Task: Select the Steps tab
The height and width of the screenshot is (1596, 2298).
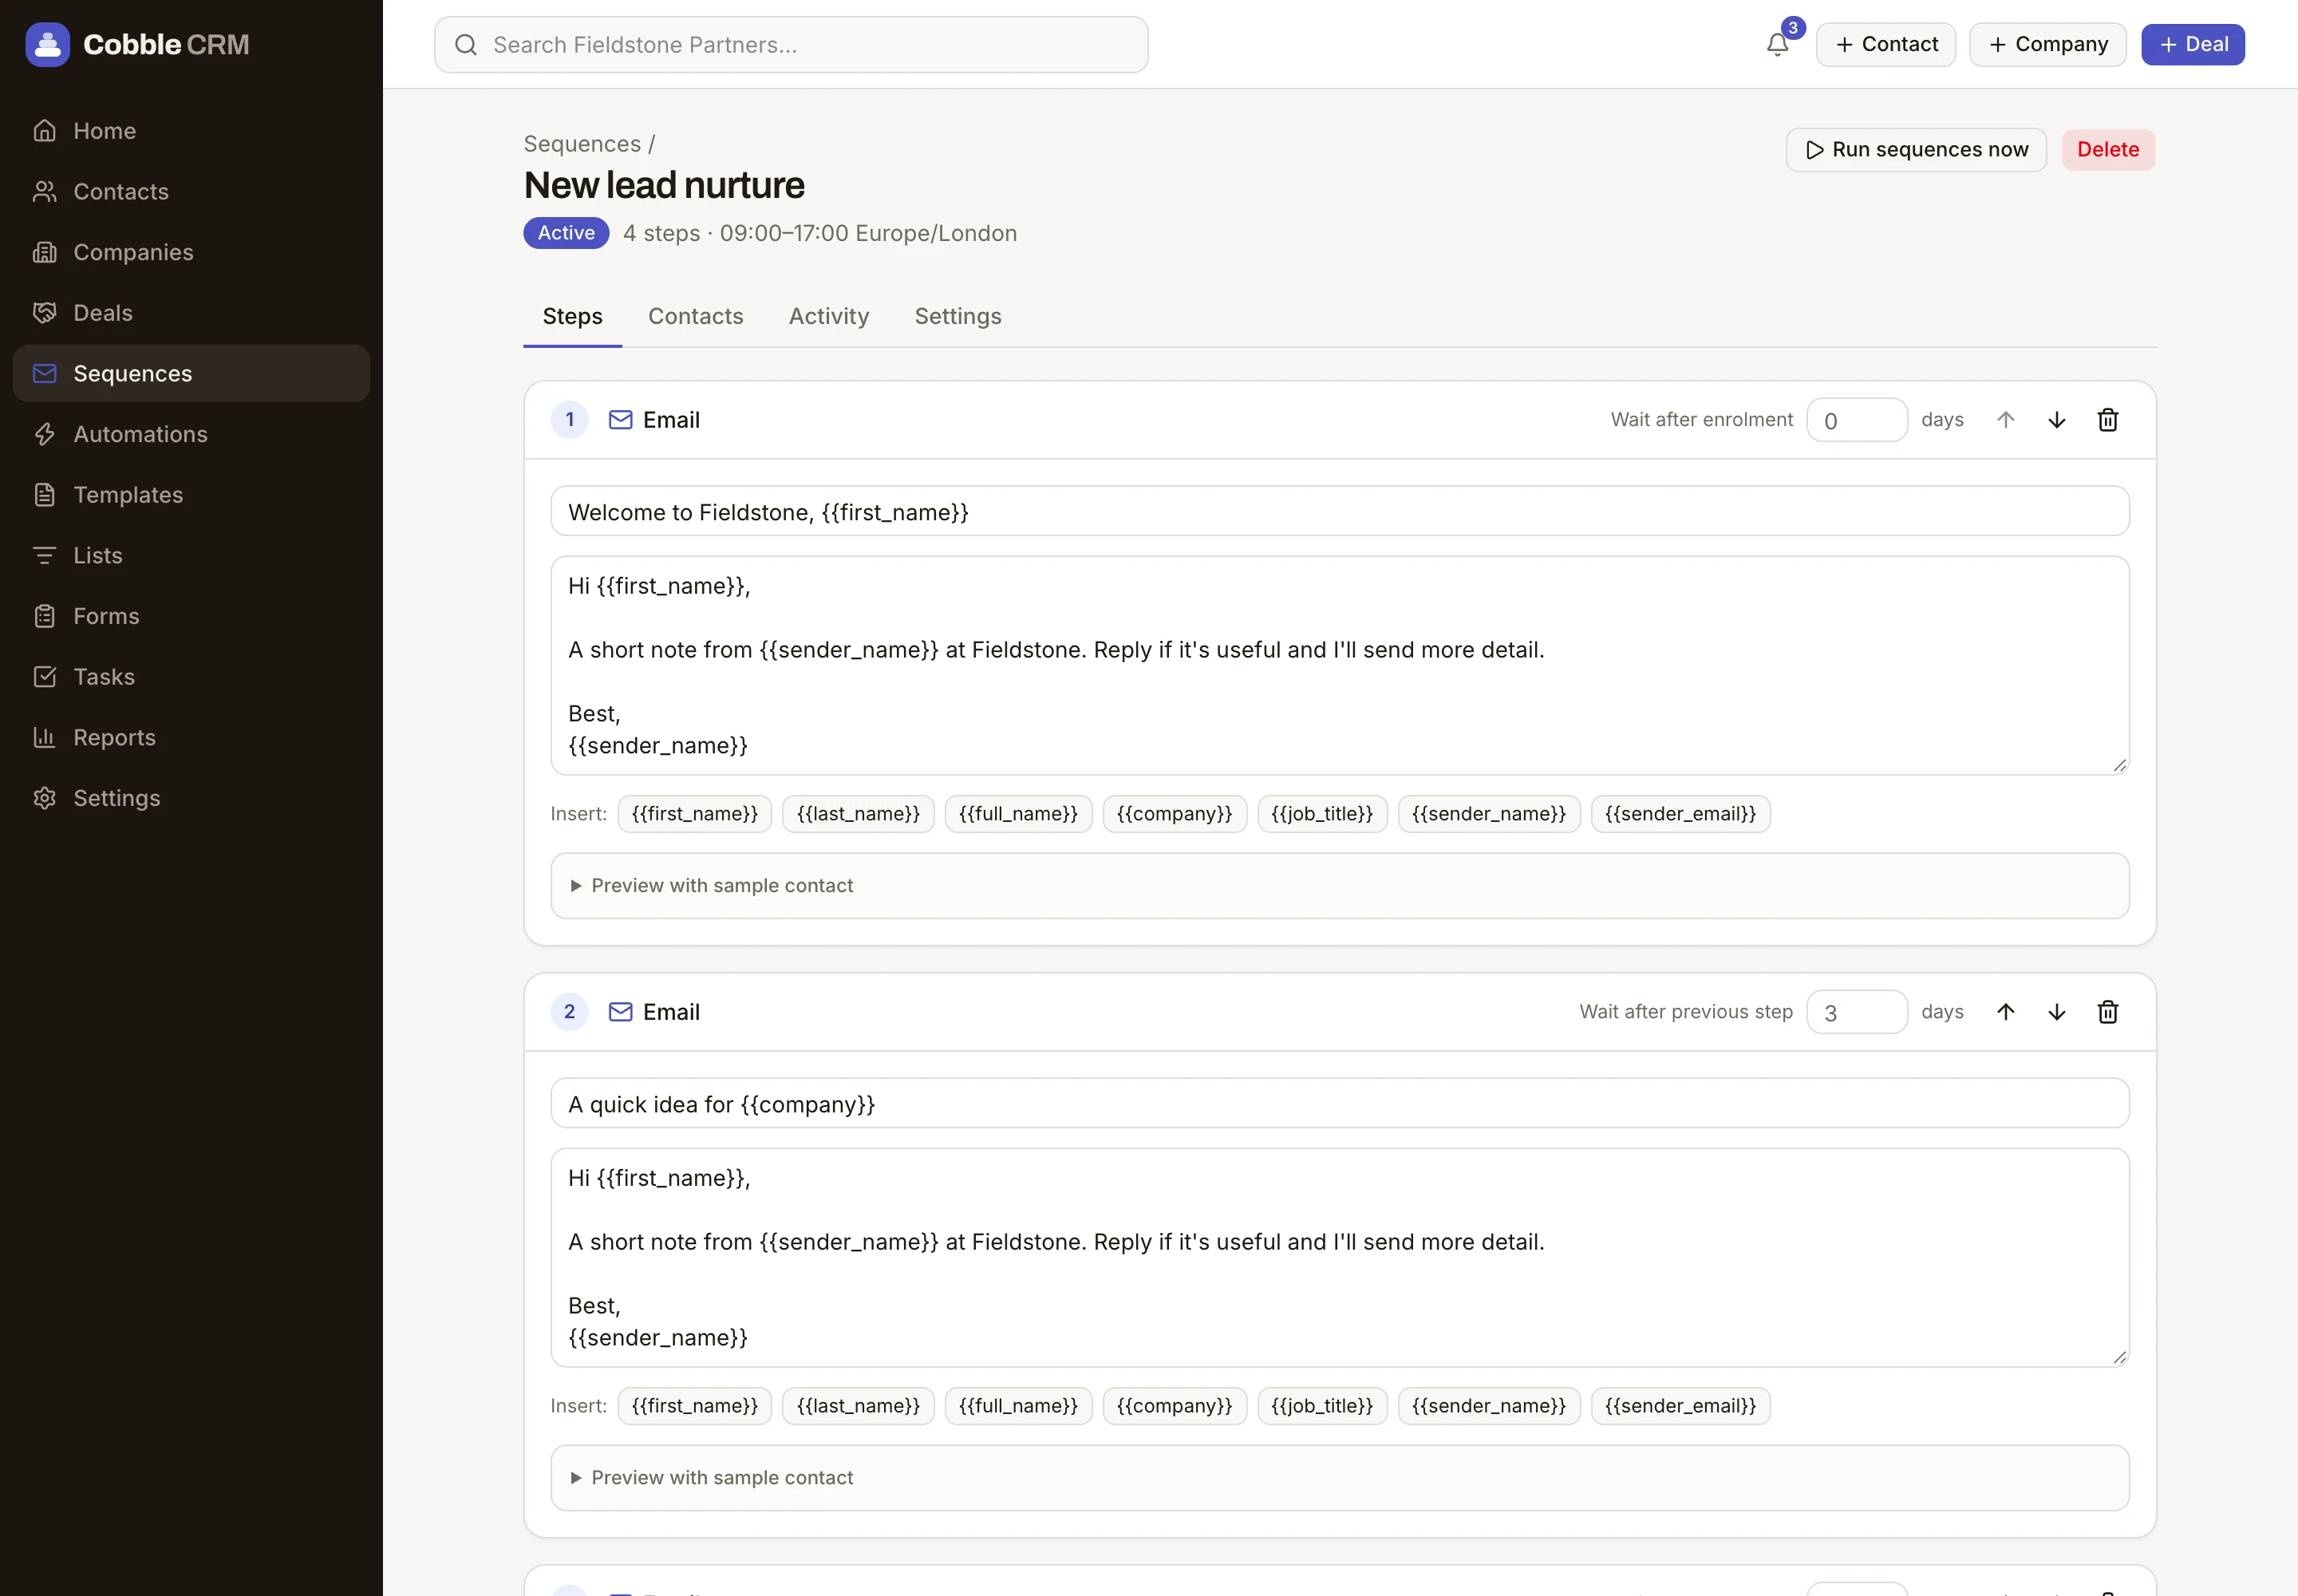Action: tap(572, 316)
